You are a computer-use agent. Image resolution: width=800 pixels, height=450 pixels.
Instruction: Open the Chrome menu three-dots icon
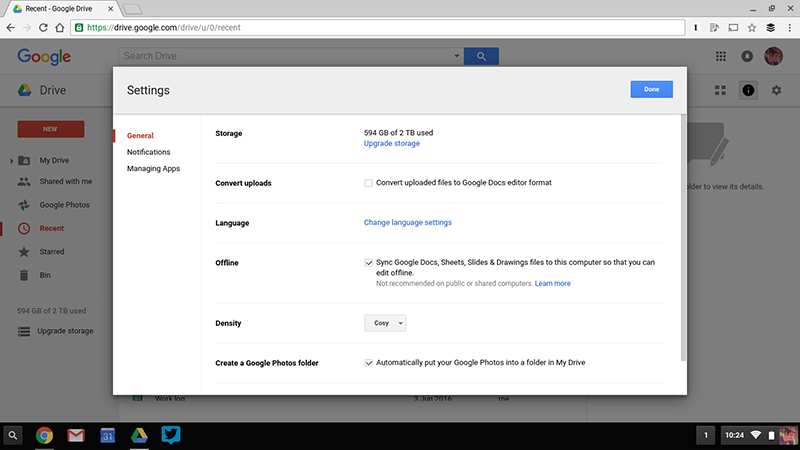click(789, 28)
